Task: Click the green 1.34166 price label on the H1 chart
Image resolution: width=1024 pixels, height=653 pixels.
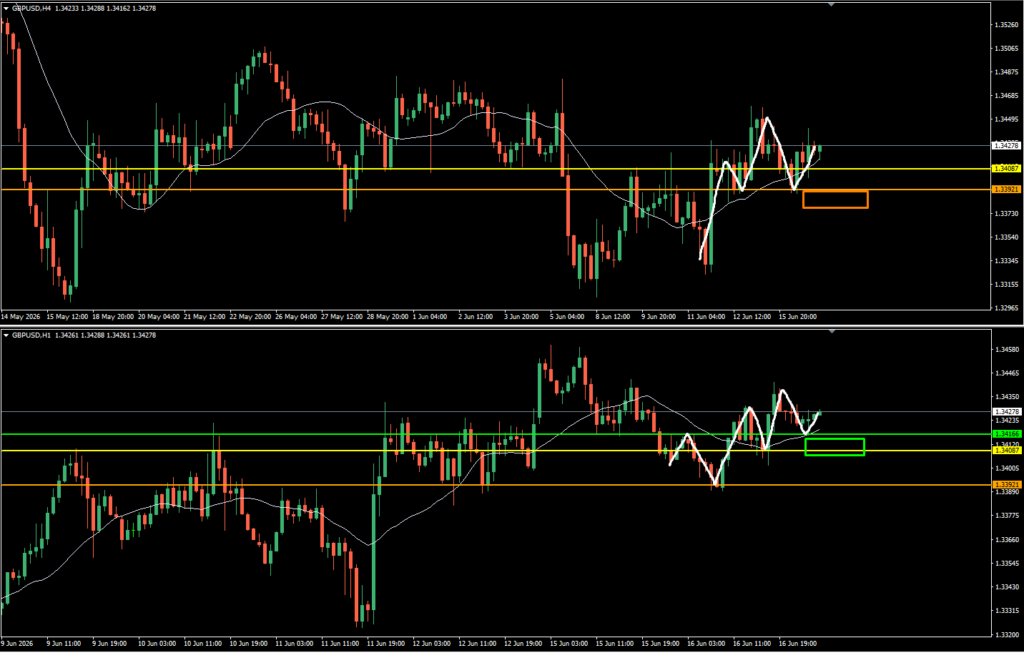Action: point(1006,434)
